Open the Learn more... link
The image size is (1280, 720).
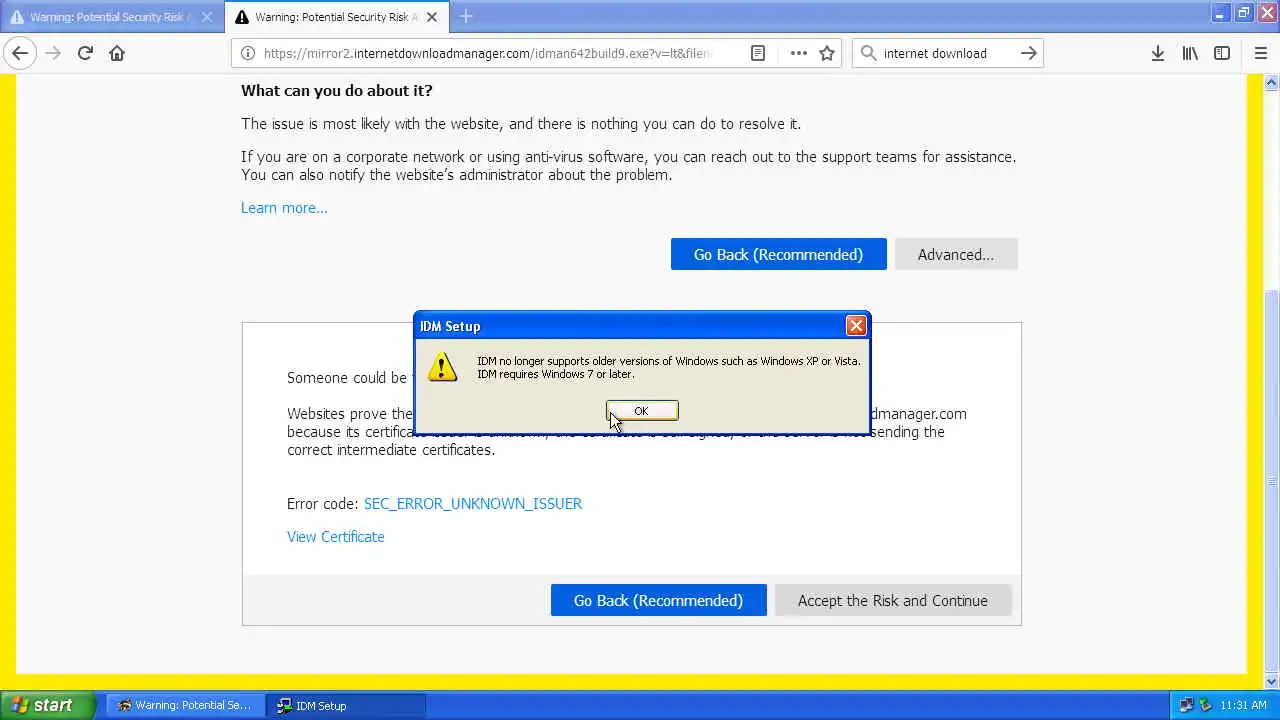tap(284, 208)
